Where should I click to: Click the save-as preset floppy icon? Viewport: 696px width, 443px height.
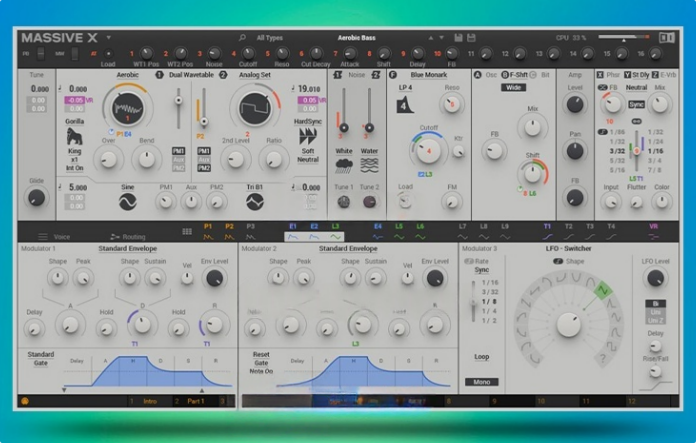(x=471, y=38)
